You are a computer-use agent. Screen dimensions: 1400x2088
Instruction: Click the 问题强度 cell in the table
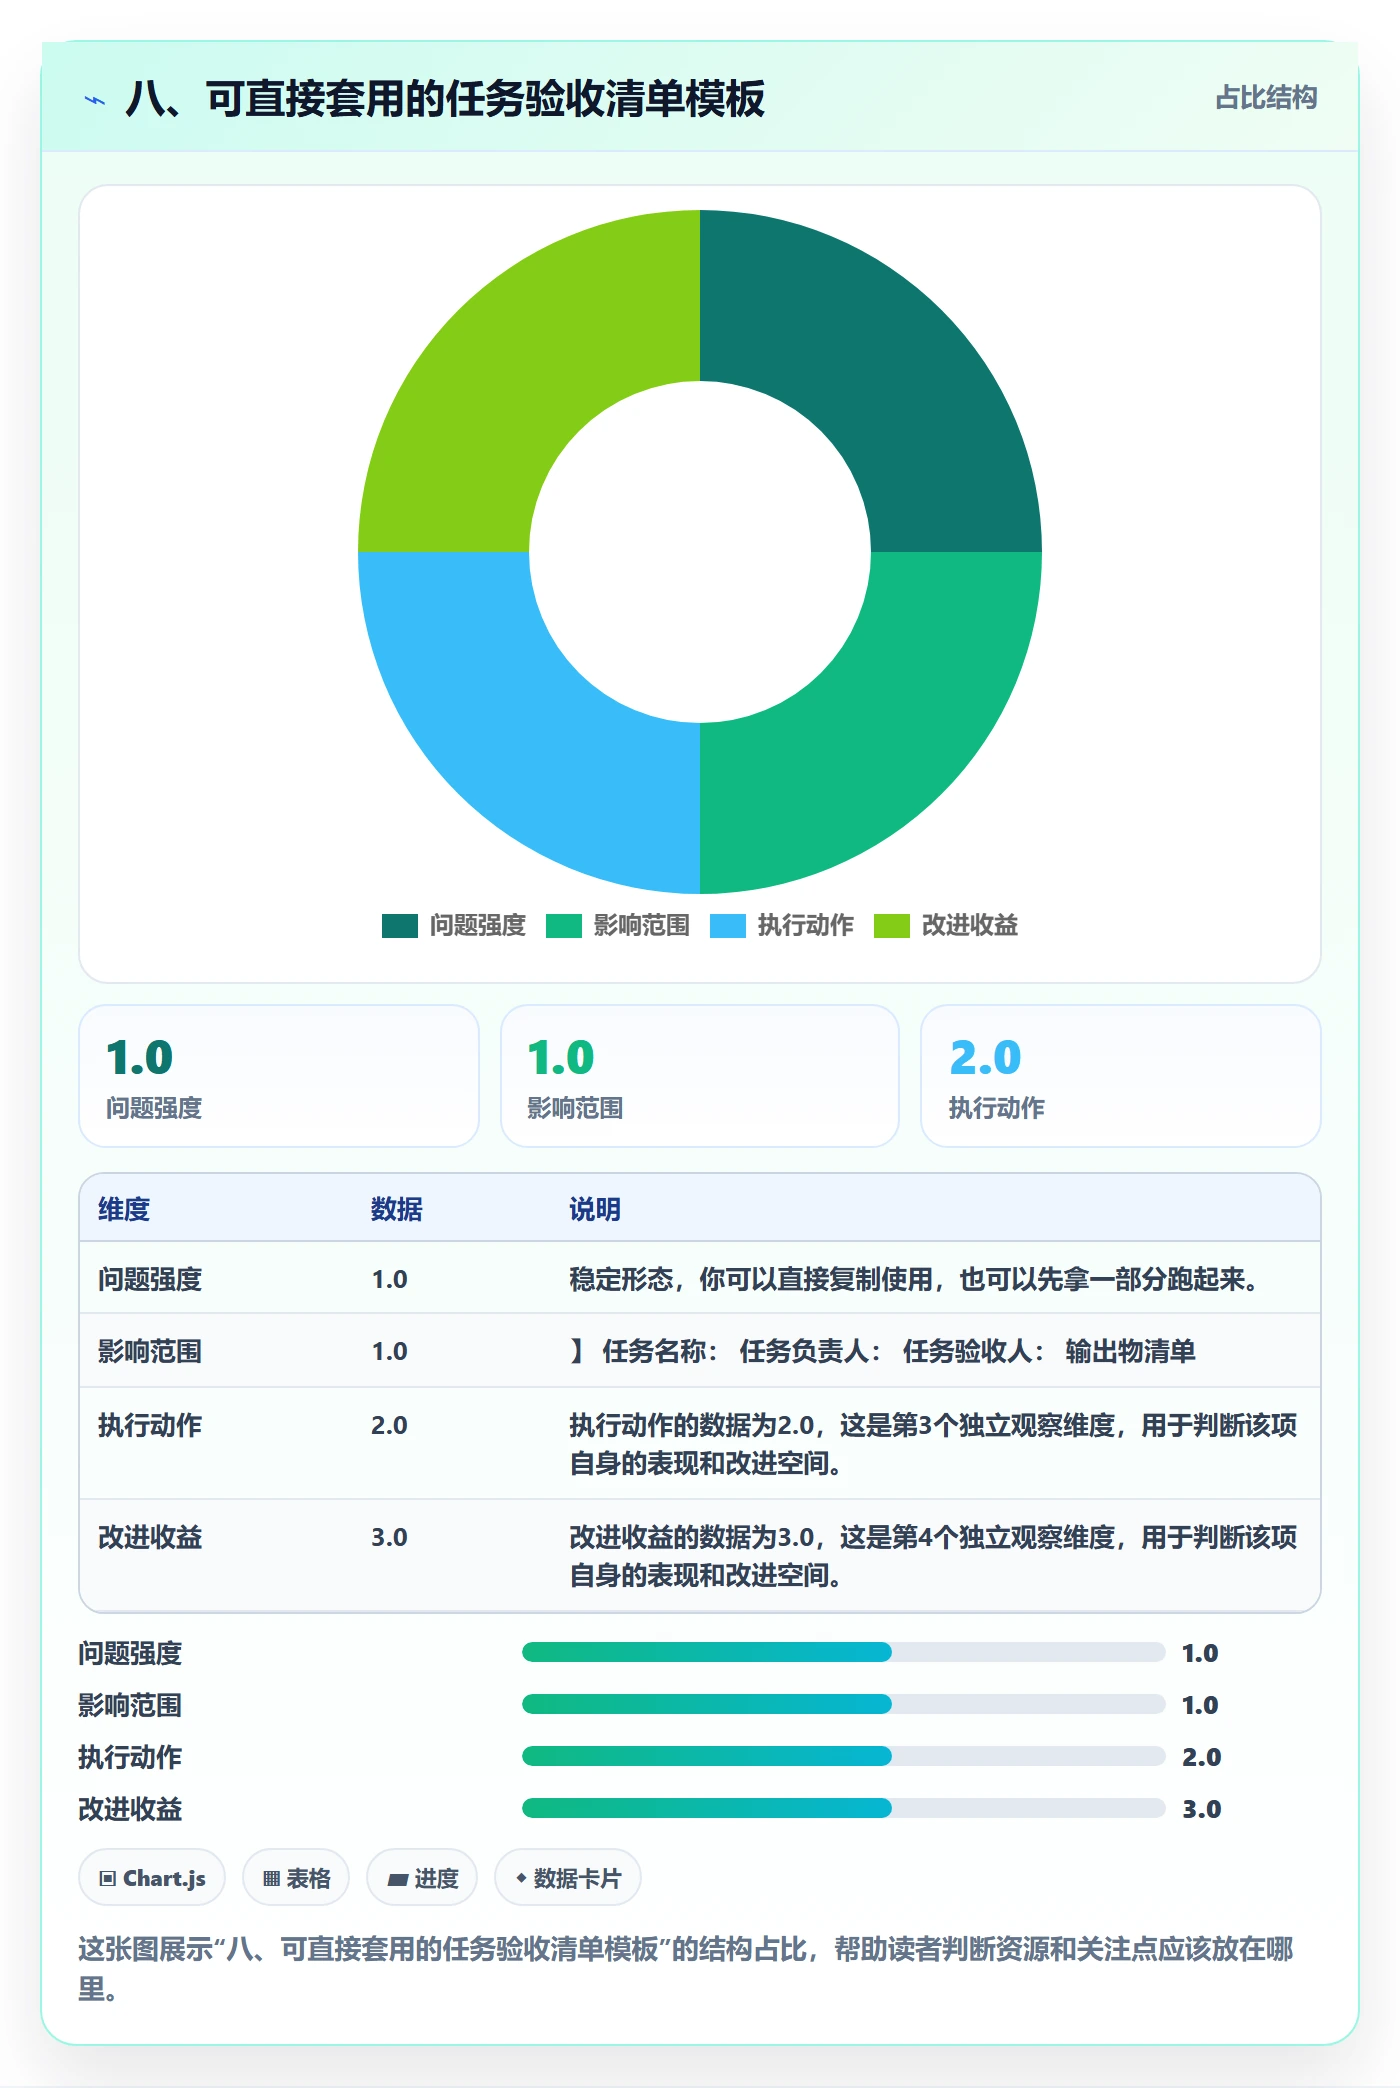150,1279
